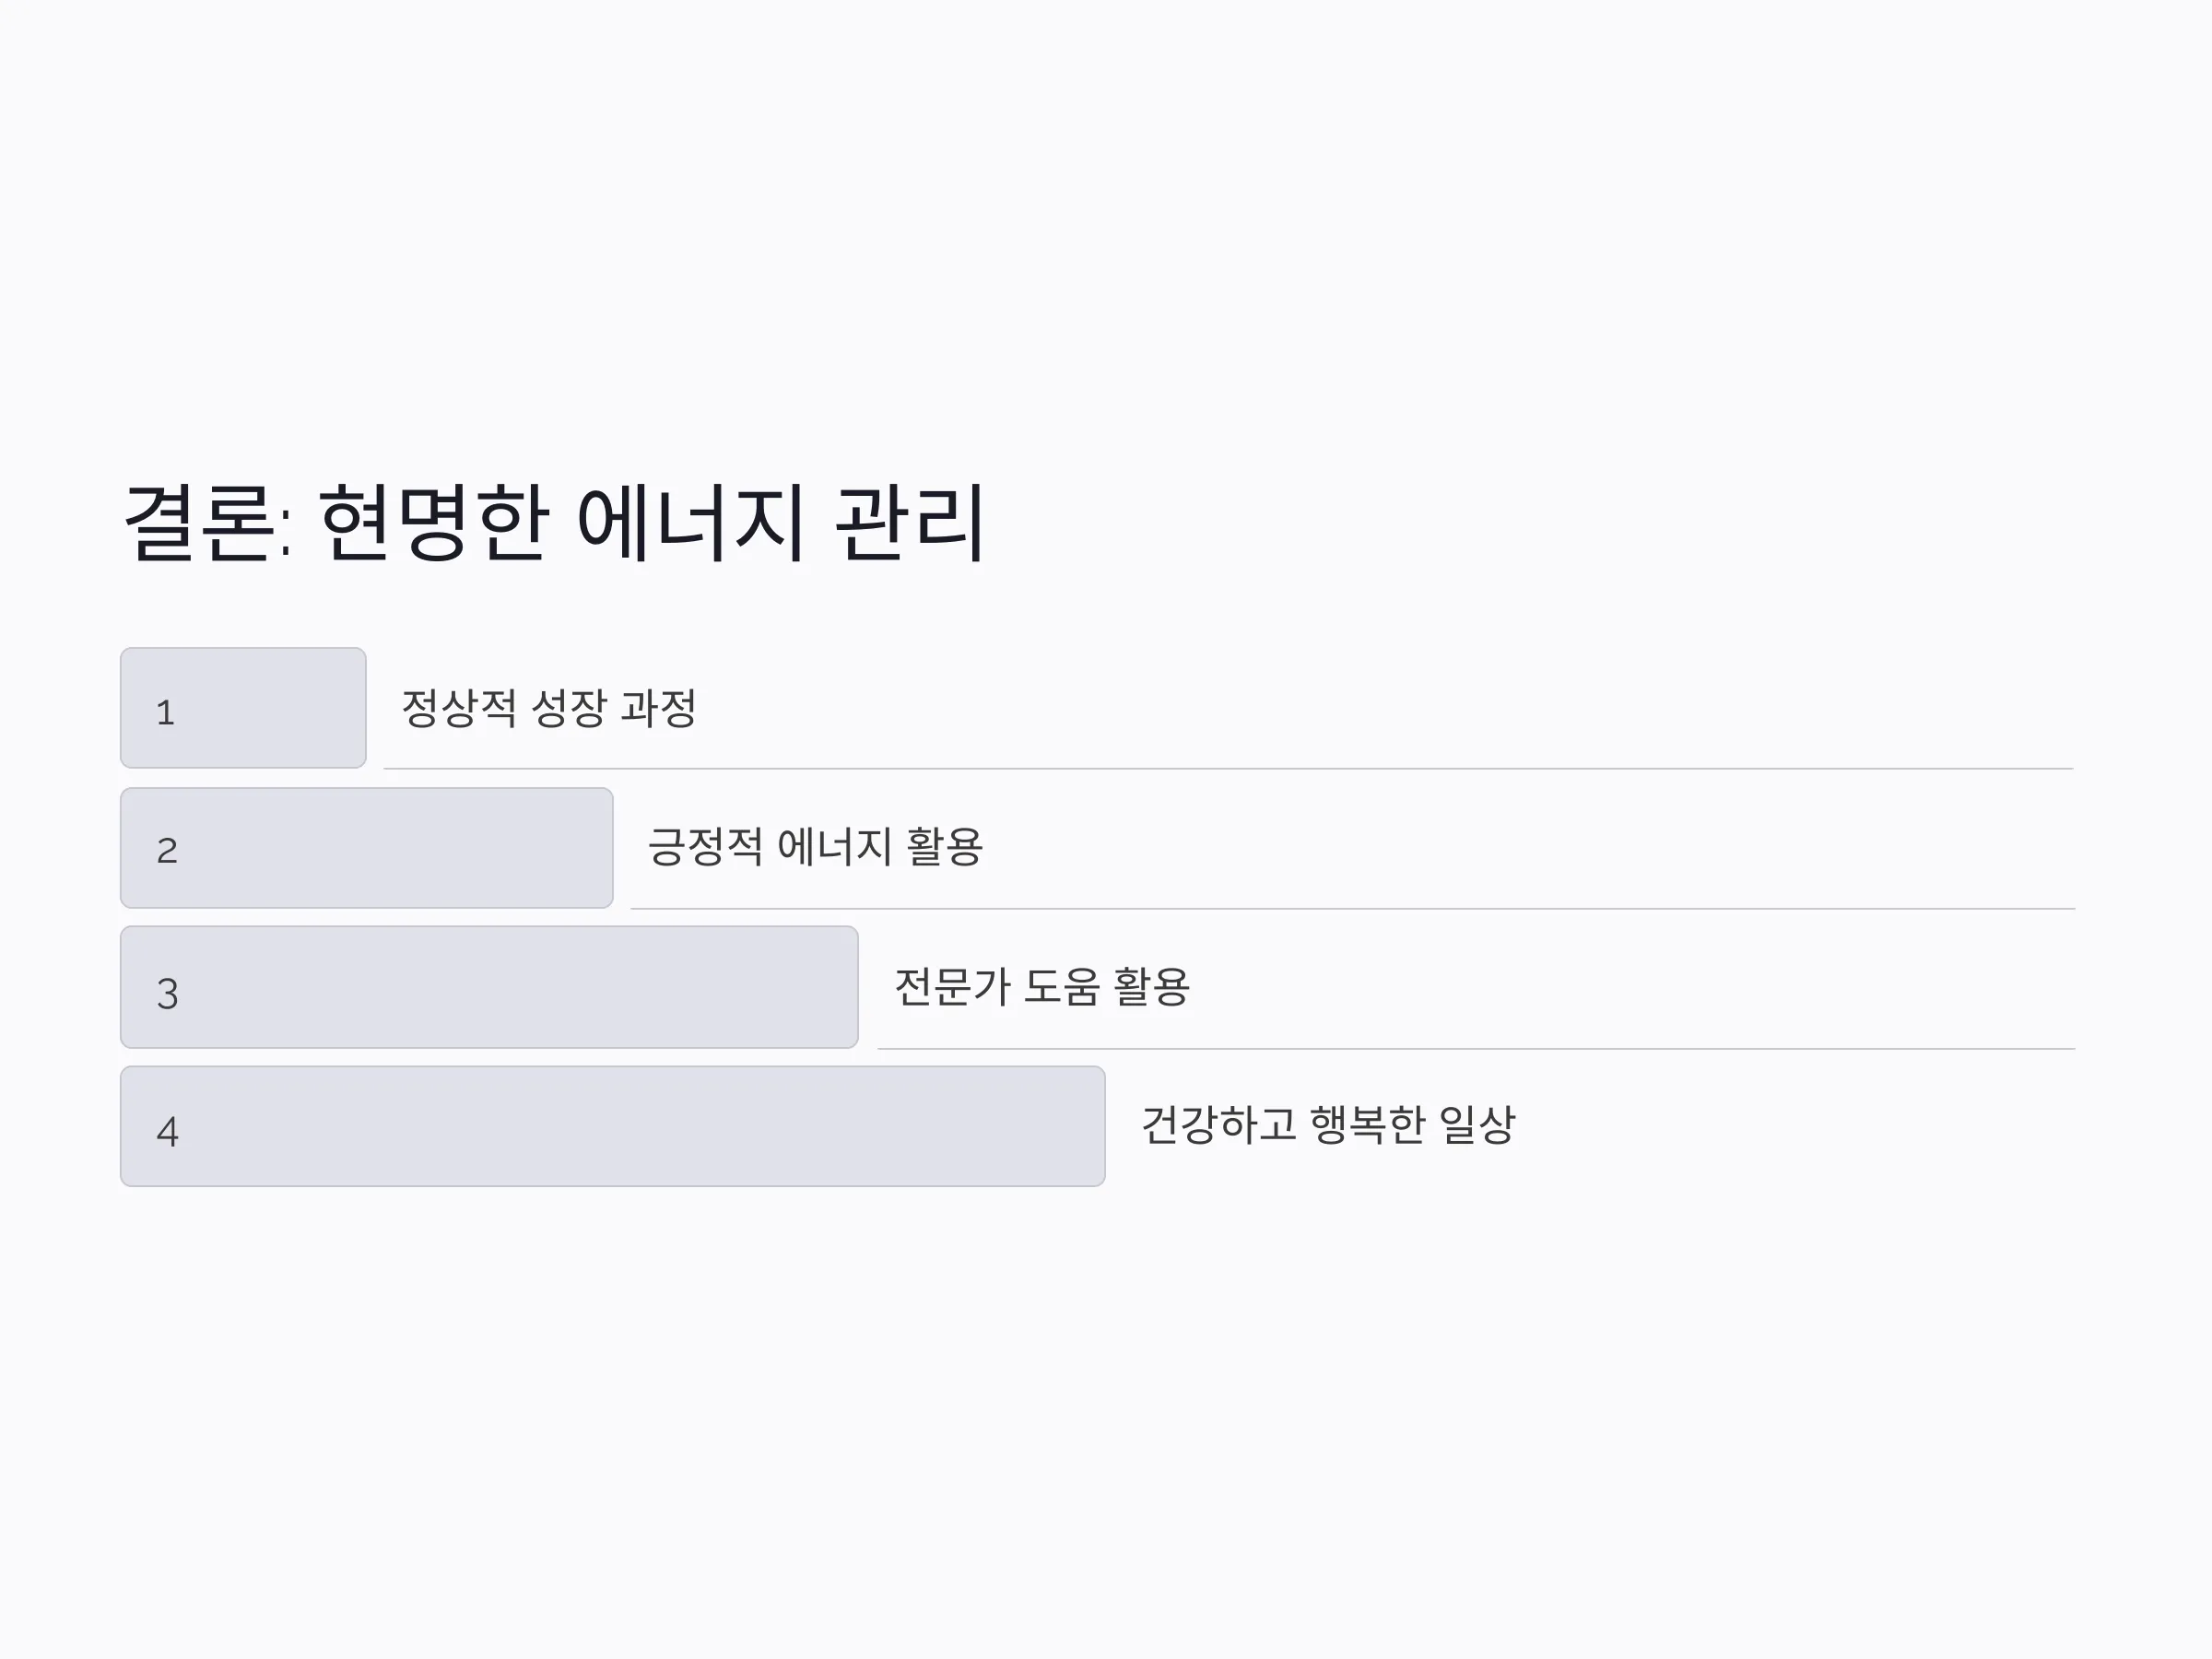Select the 긍정적 에너지 활용 text
This screenshot has height=1659, width=2212.
815,847
